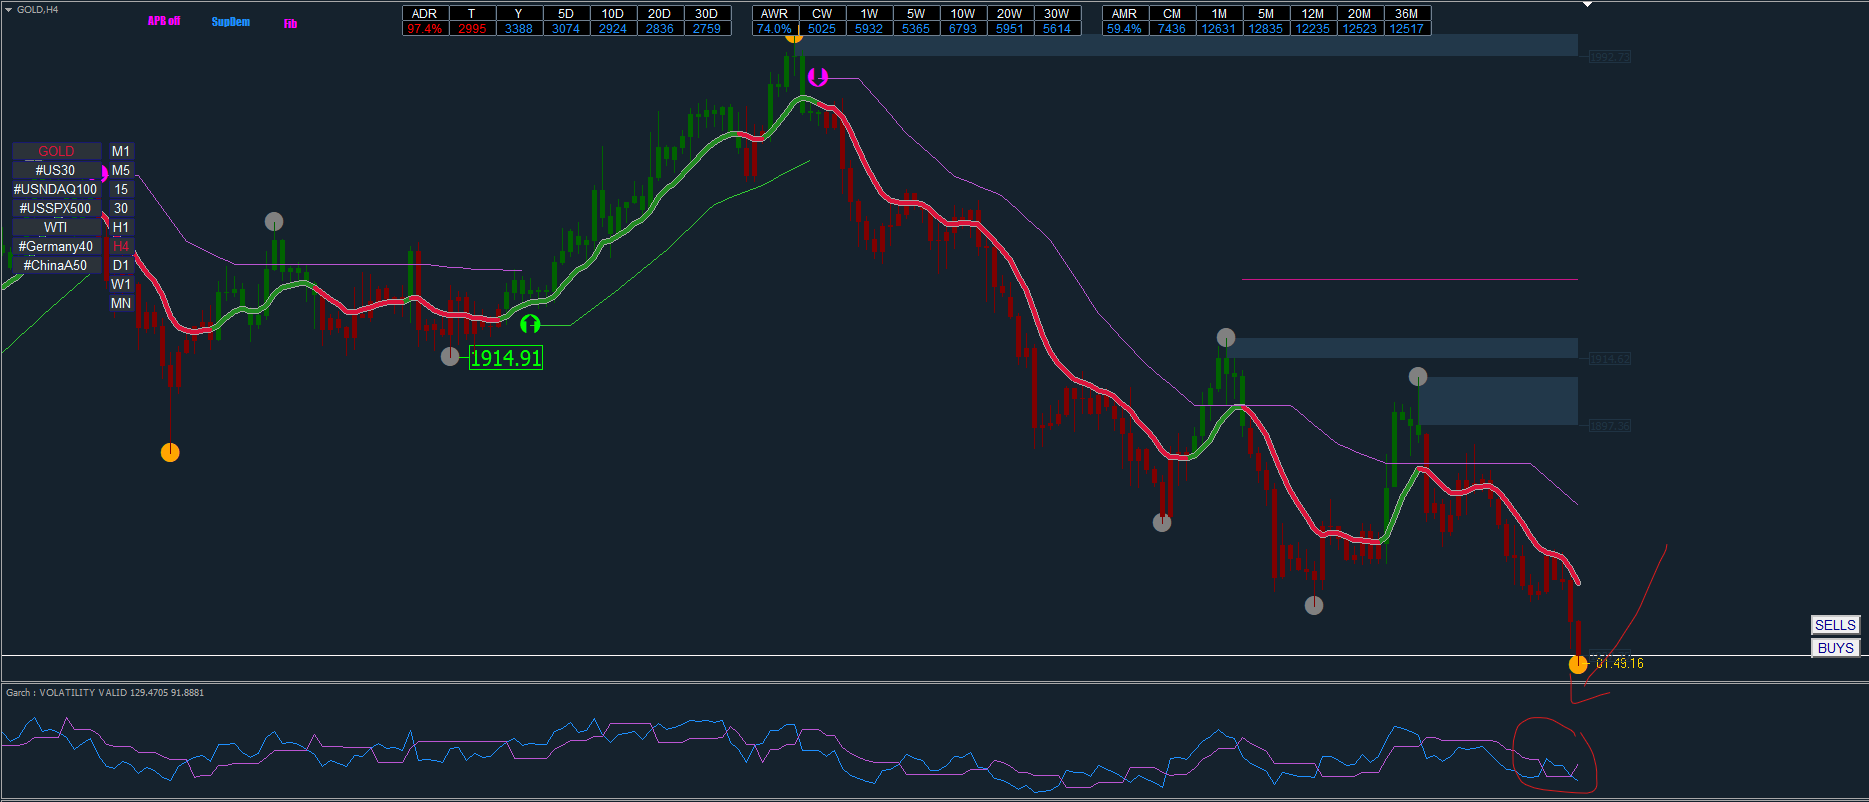The height and width of the screenshot is (802, 1869).
Task: Click the ADR header cell
Action: [425, 13]
